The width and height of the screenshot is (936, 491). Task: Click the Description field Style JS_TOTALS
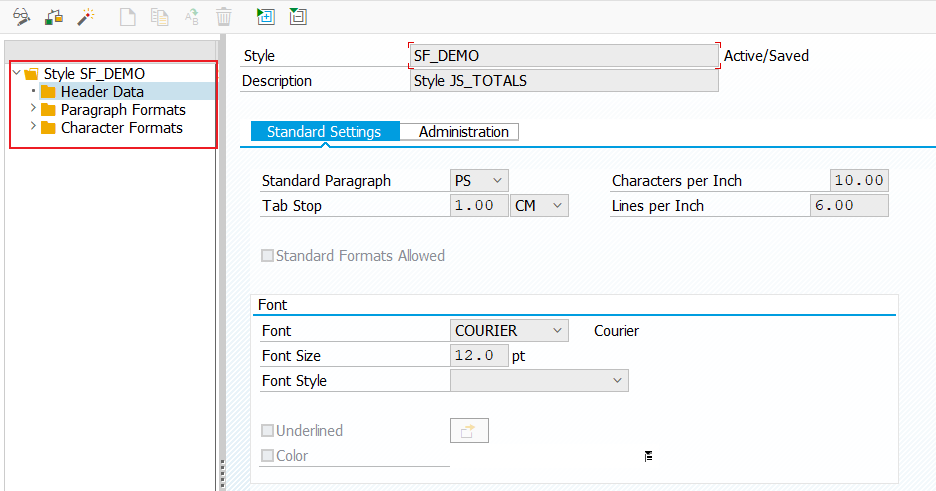tap(564, 81)
